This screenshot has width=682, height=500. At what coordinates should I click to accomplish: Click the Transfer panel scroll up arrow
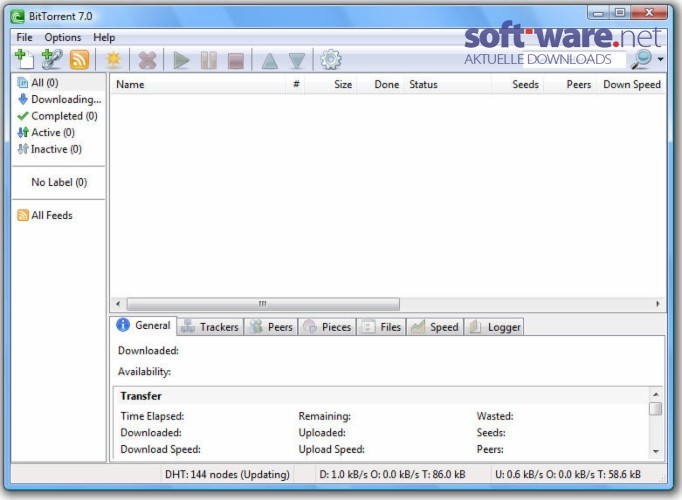(655, 394)
